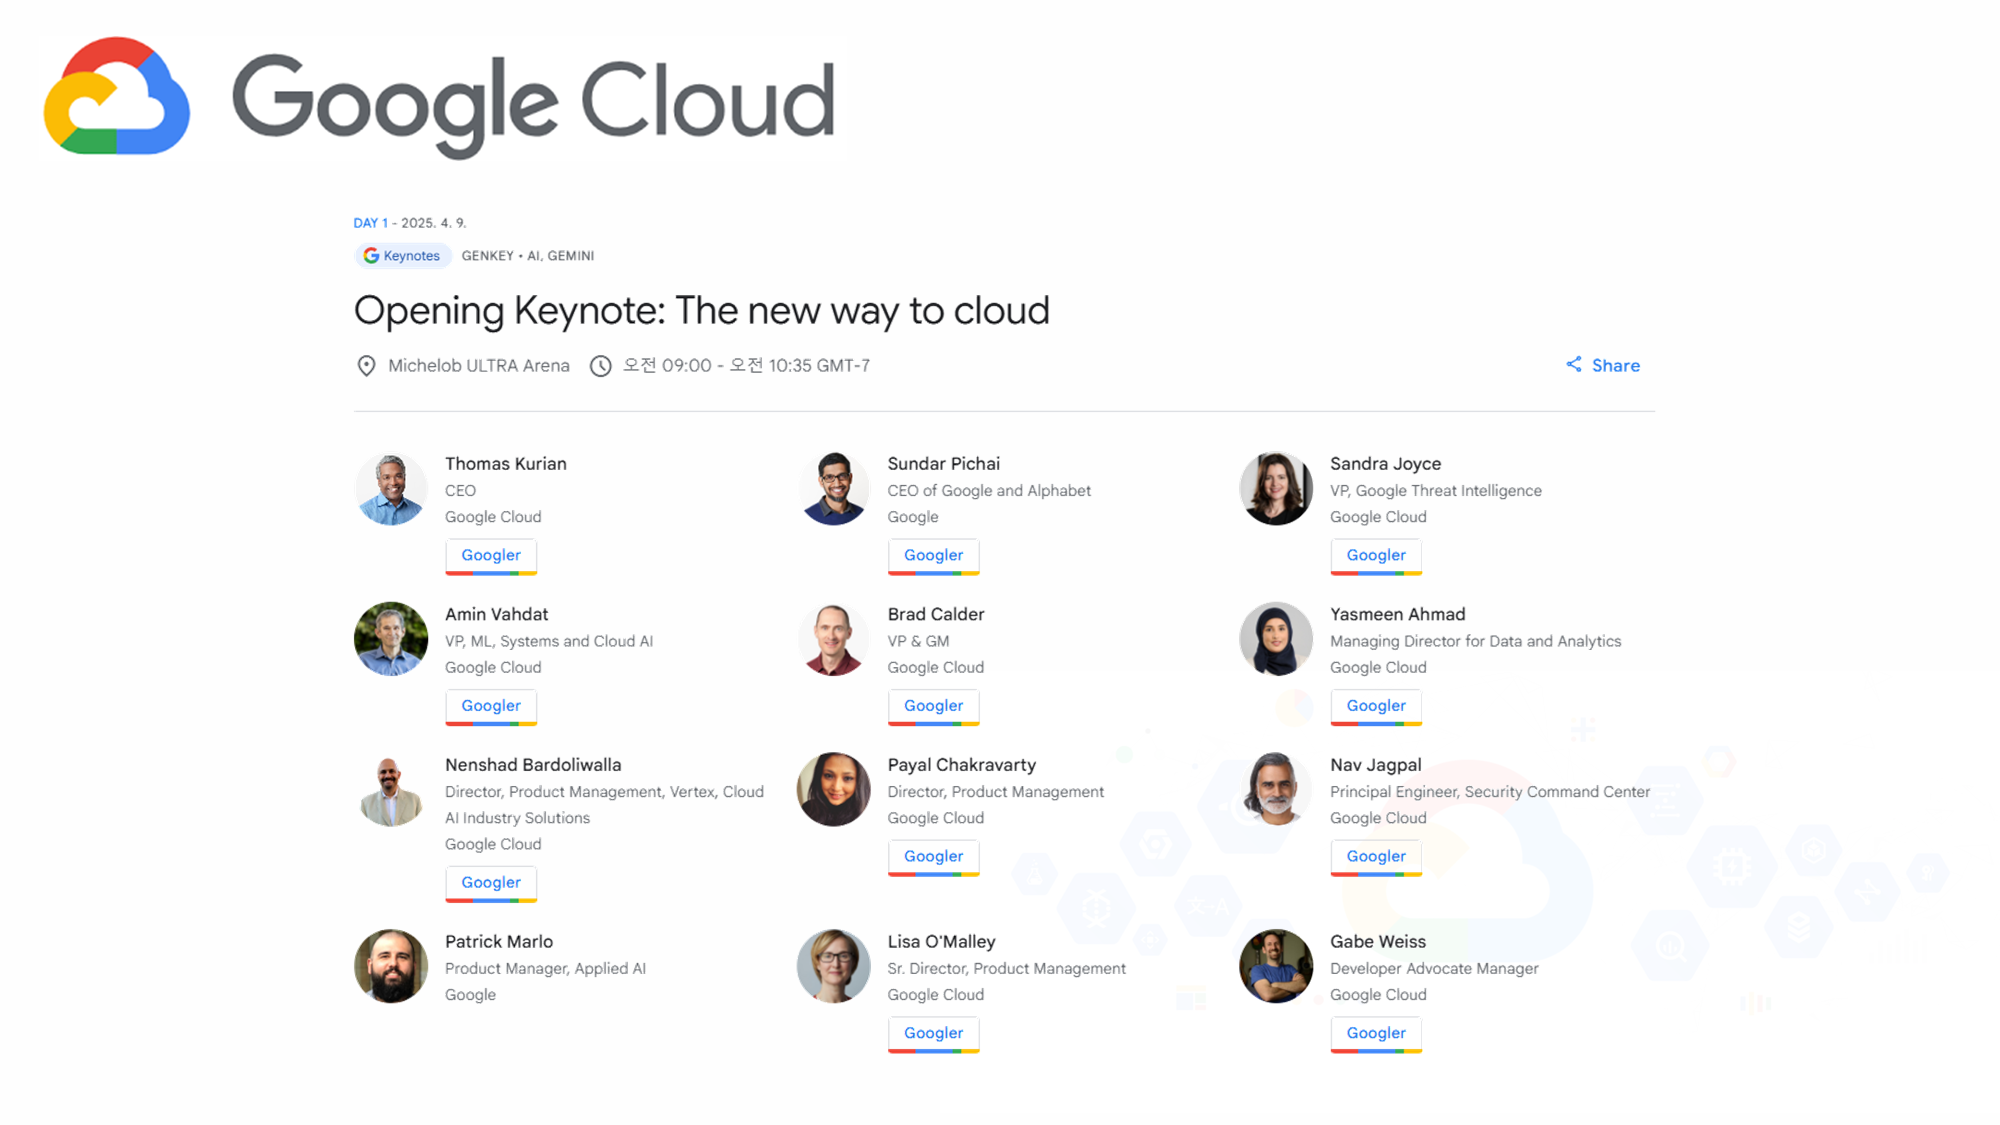This screenshot has height=1125, width=2000.
Task: Click 'Managing Director for Data and Analytics' title
Action: coord(1476,642)
